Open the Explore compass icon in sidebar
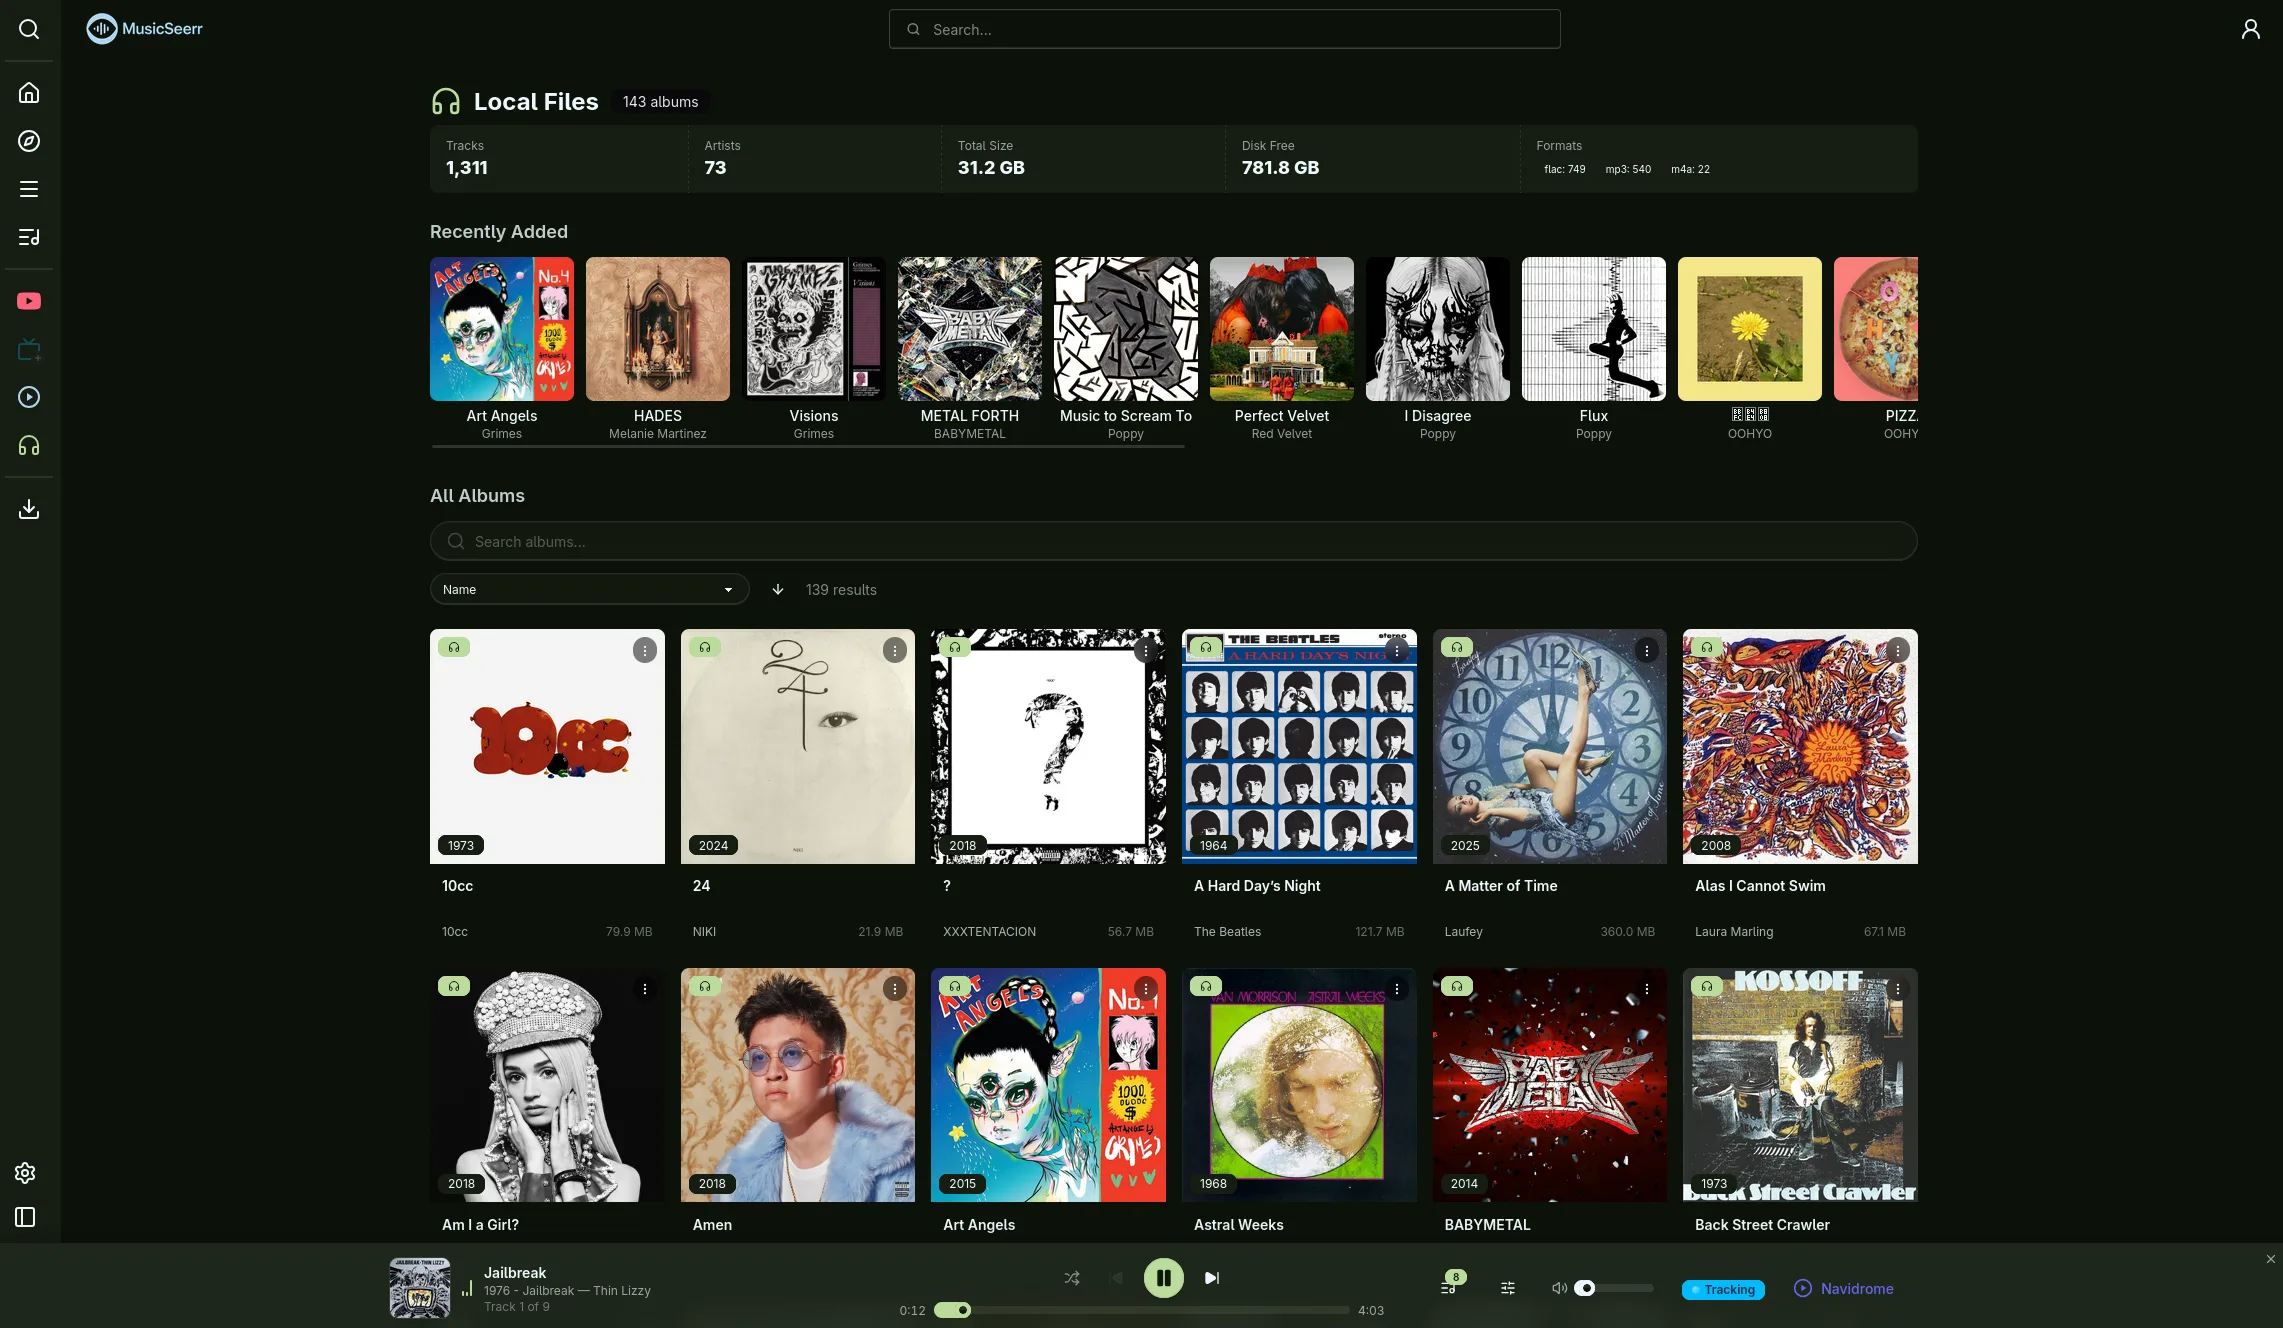This screenshot has width=2283, height=1328. [x=29, y=141]
